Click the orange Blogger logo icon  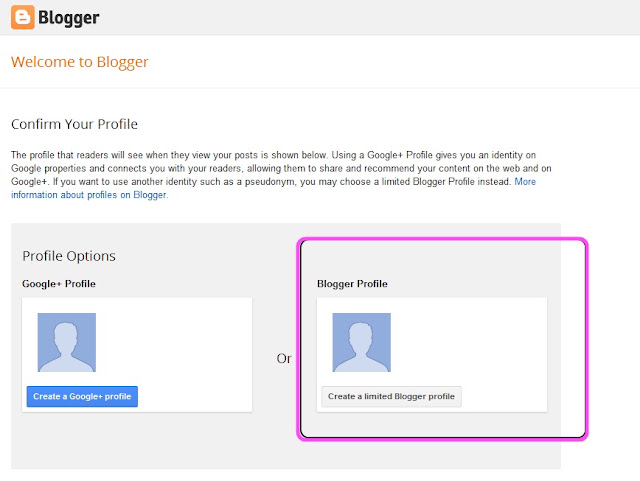coord(22,17)
